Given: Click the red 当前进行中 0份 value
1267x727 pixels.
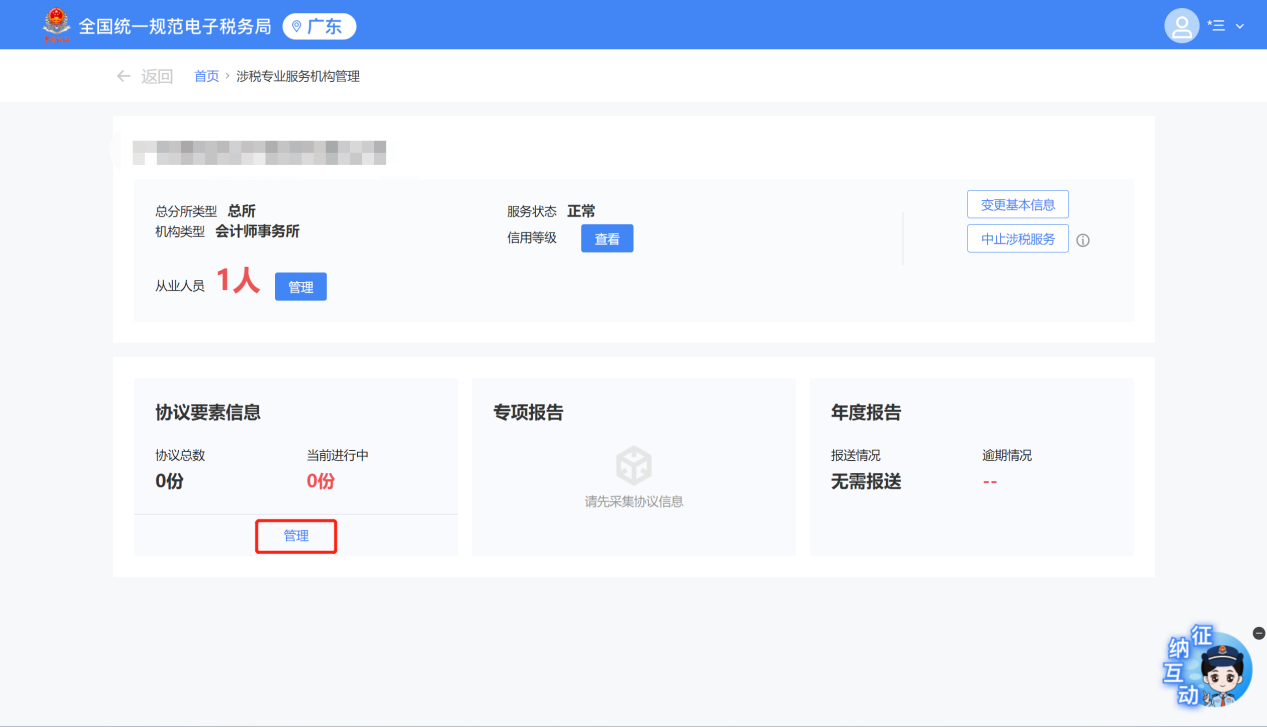Looking at the screenshot, I should 320,481.
